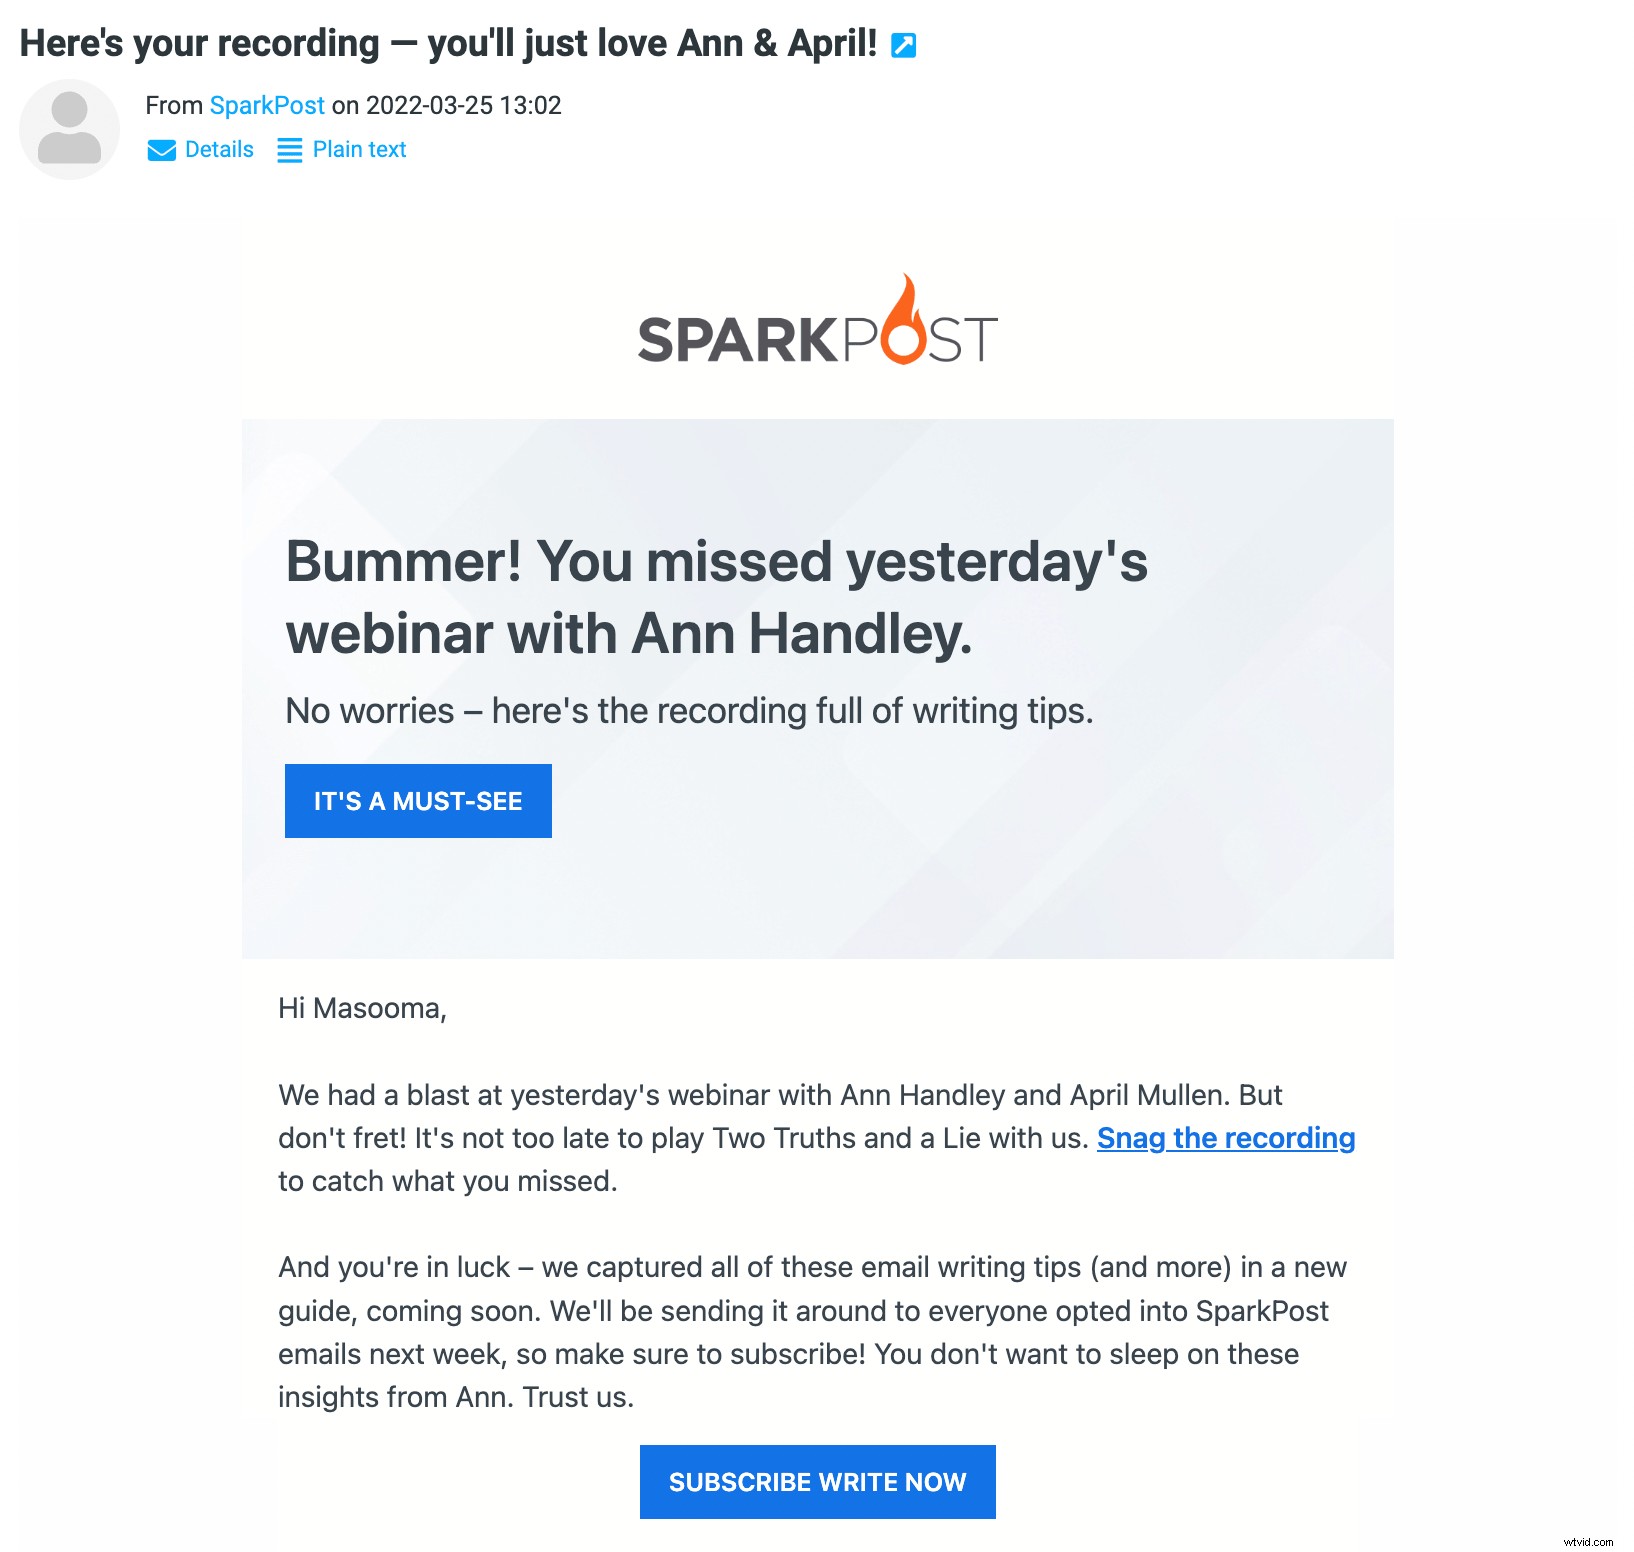Toggle the Plain text view
1634x1552 pixels.
click(x=357, y=150)
